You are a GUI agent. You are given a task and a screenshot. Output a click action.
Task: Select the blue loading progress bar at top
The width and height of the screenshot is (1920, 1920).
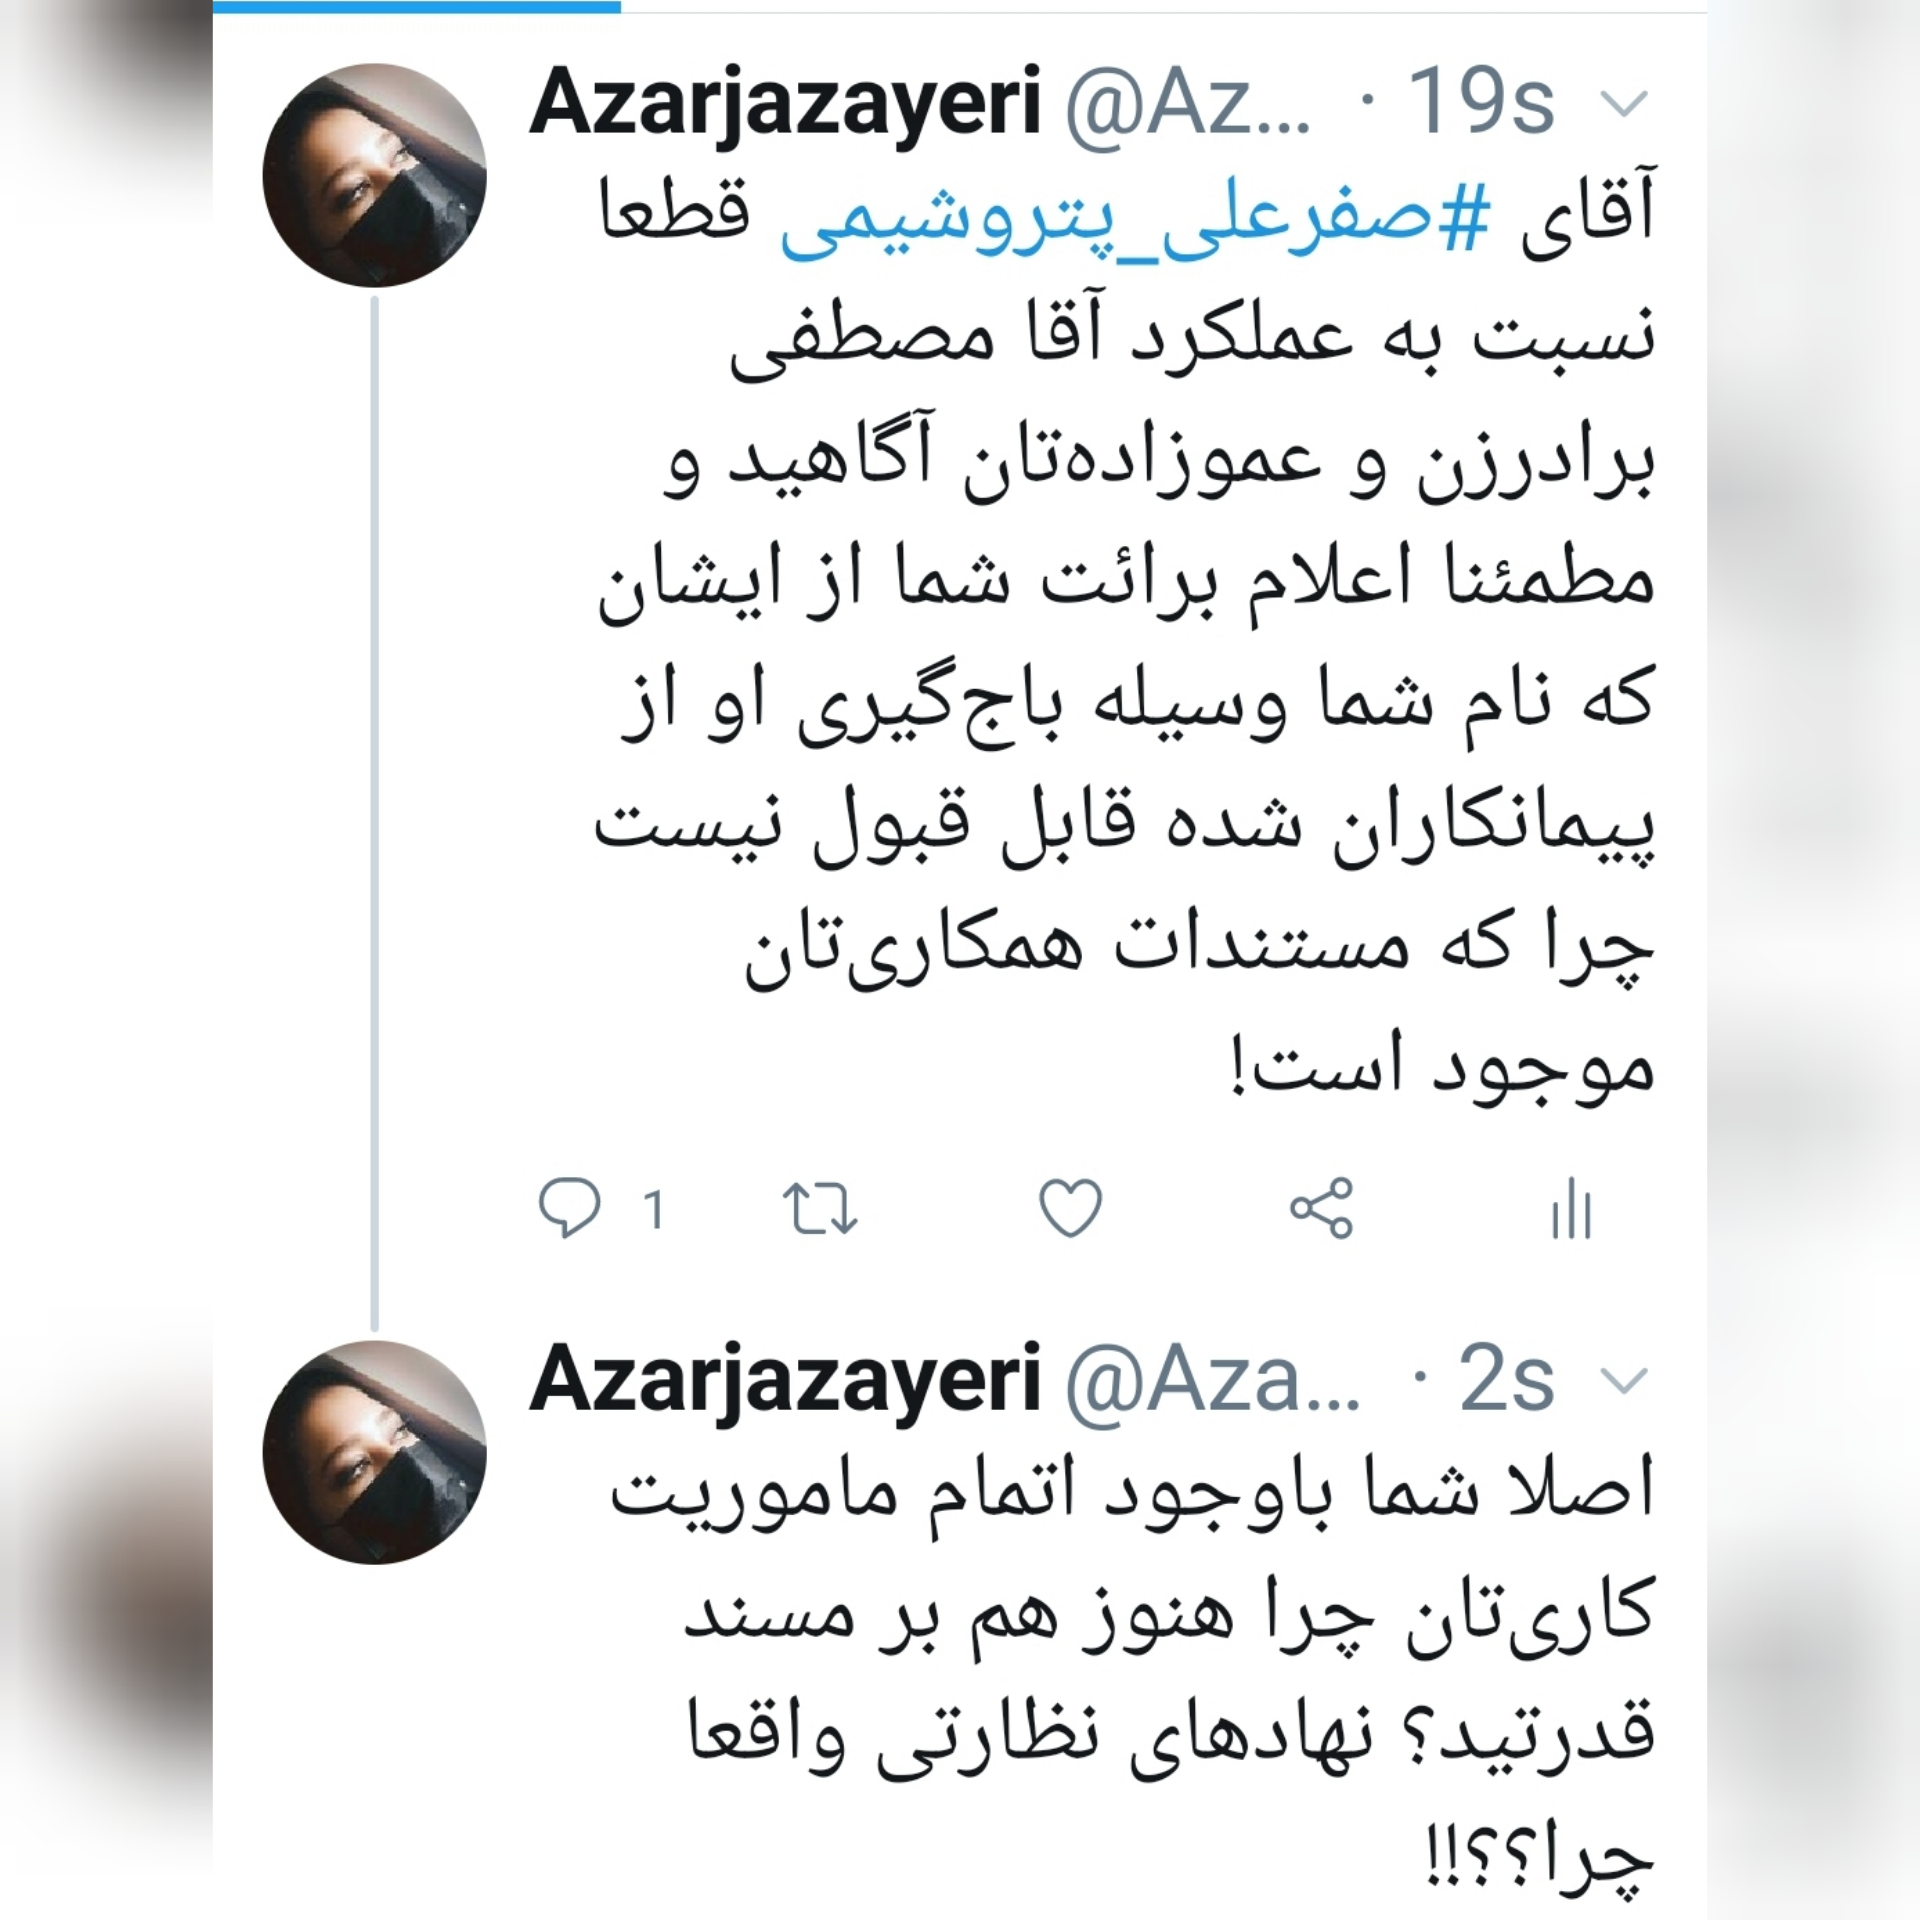(417, 6)
